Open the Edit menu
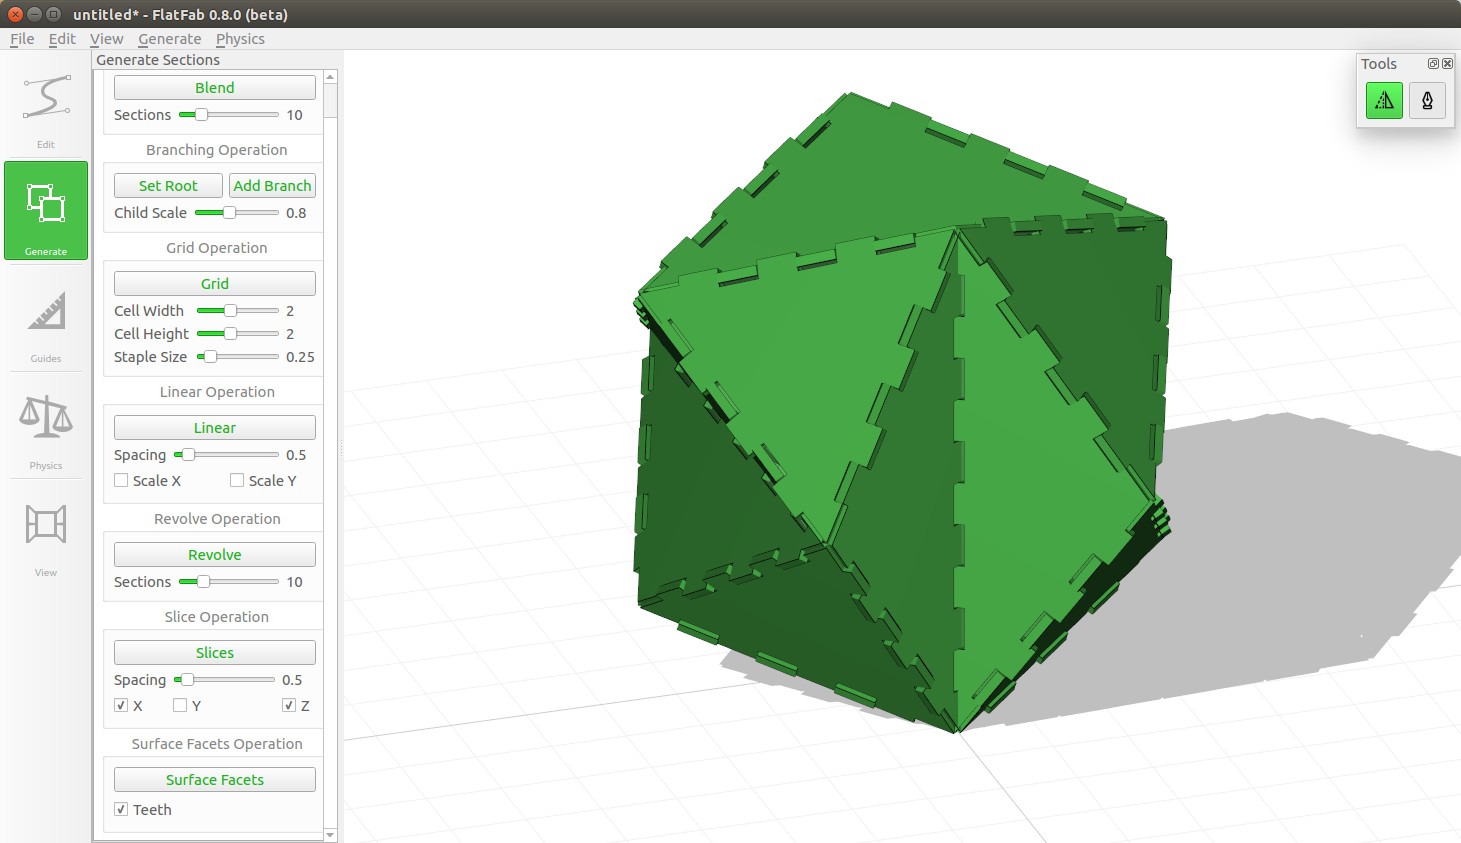This screenshot has height=843, width=1461. 62,39
